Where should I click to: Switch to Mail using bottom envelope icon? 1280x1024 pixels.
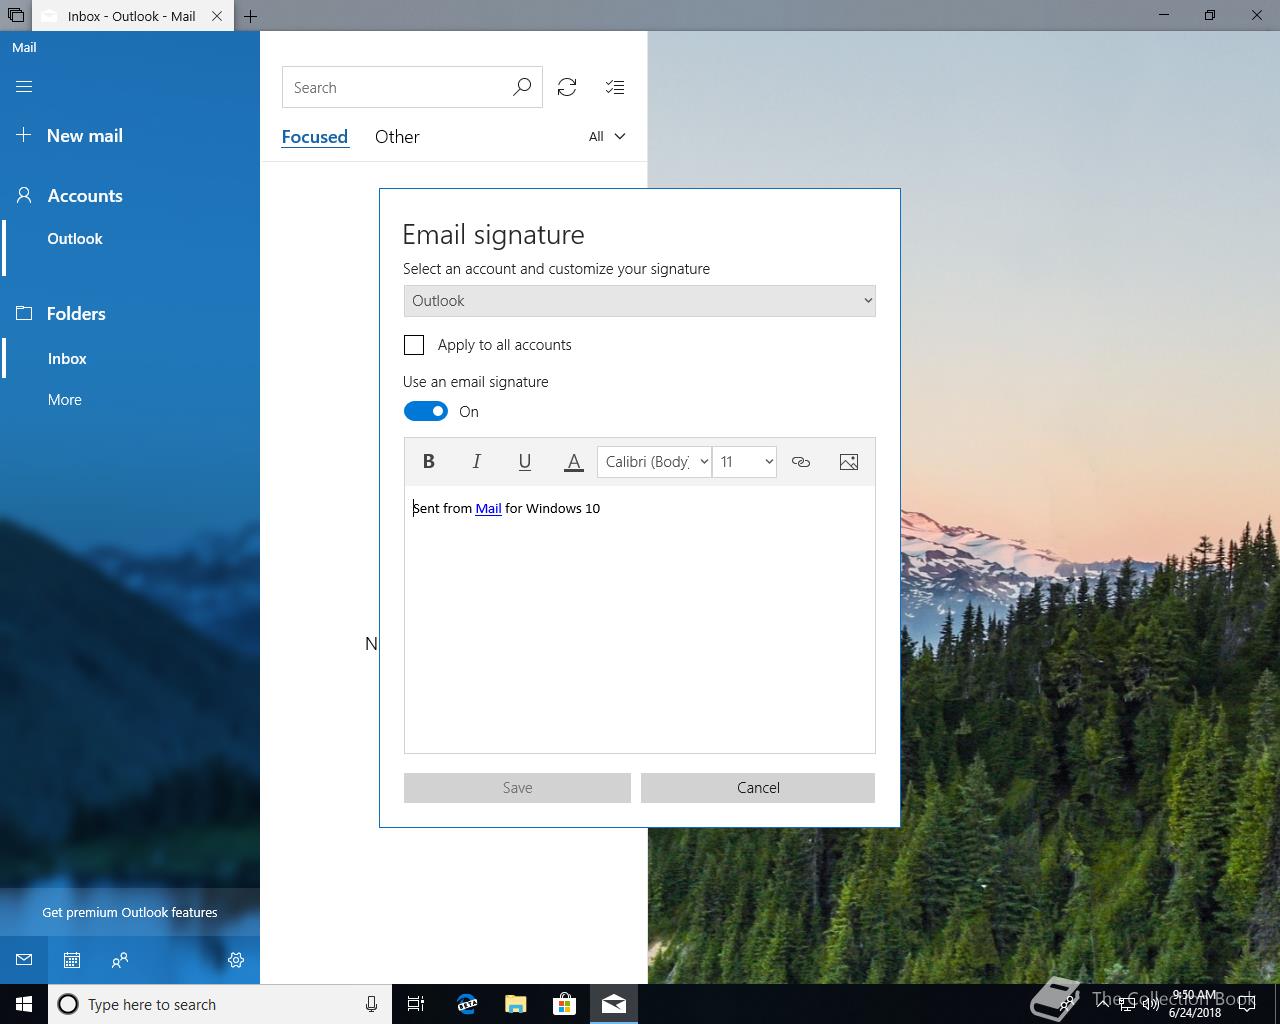pos(24,960)
